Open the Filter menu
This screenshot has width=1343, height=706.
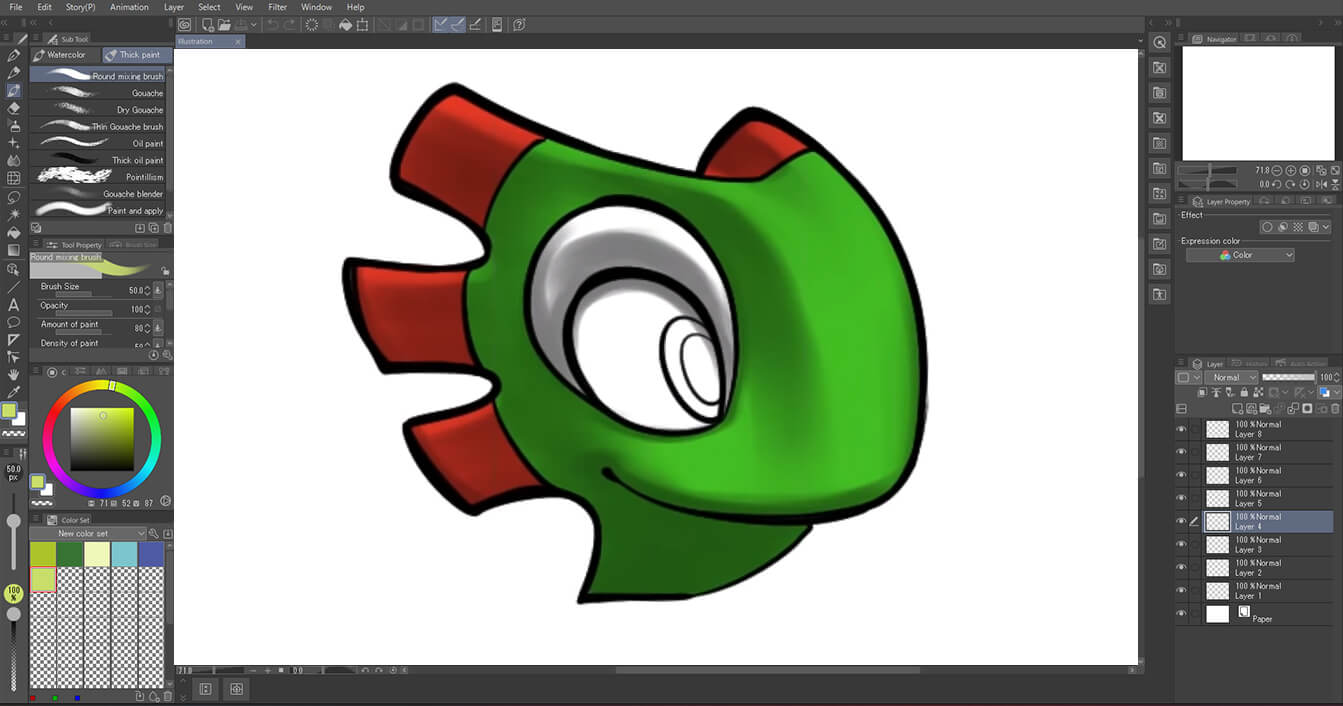click(x=277, y=7)
